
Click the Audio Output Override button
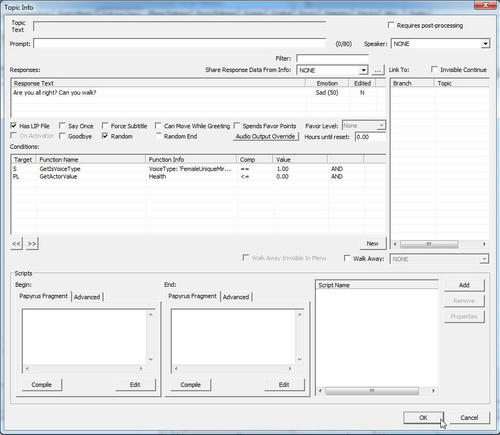(265, 136)
